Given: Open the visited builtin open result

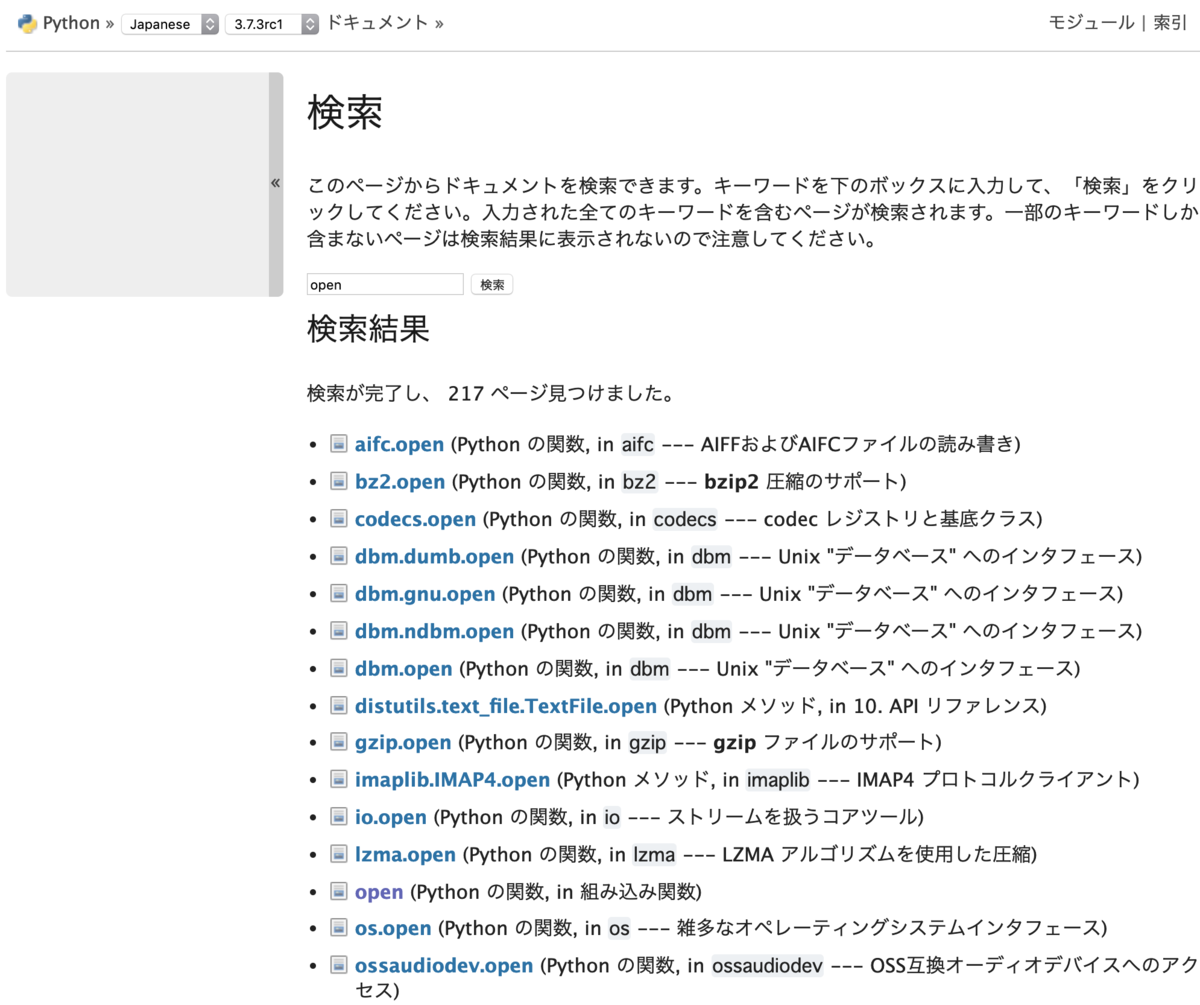Looking at the screenshot, I should tap(379, 892).
